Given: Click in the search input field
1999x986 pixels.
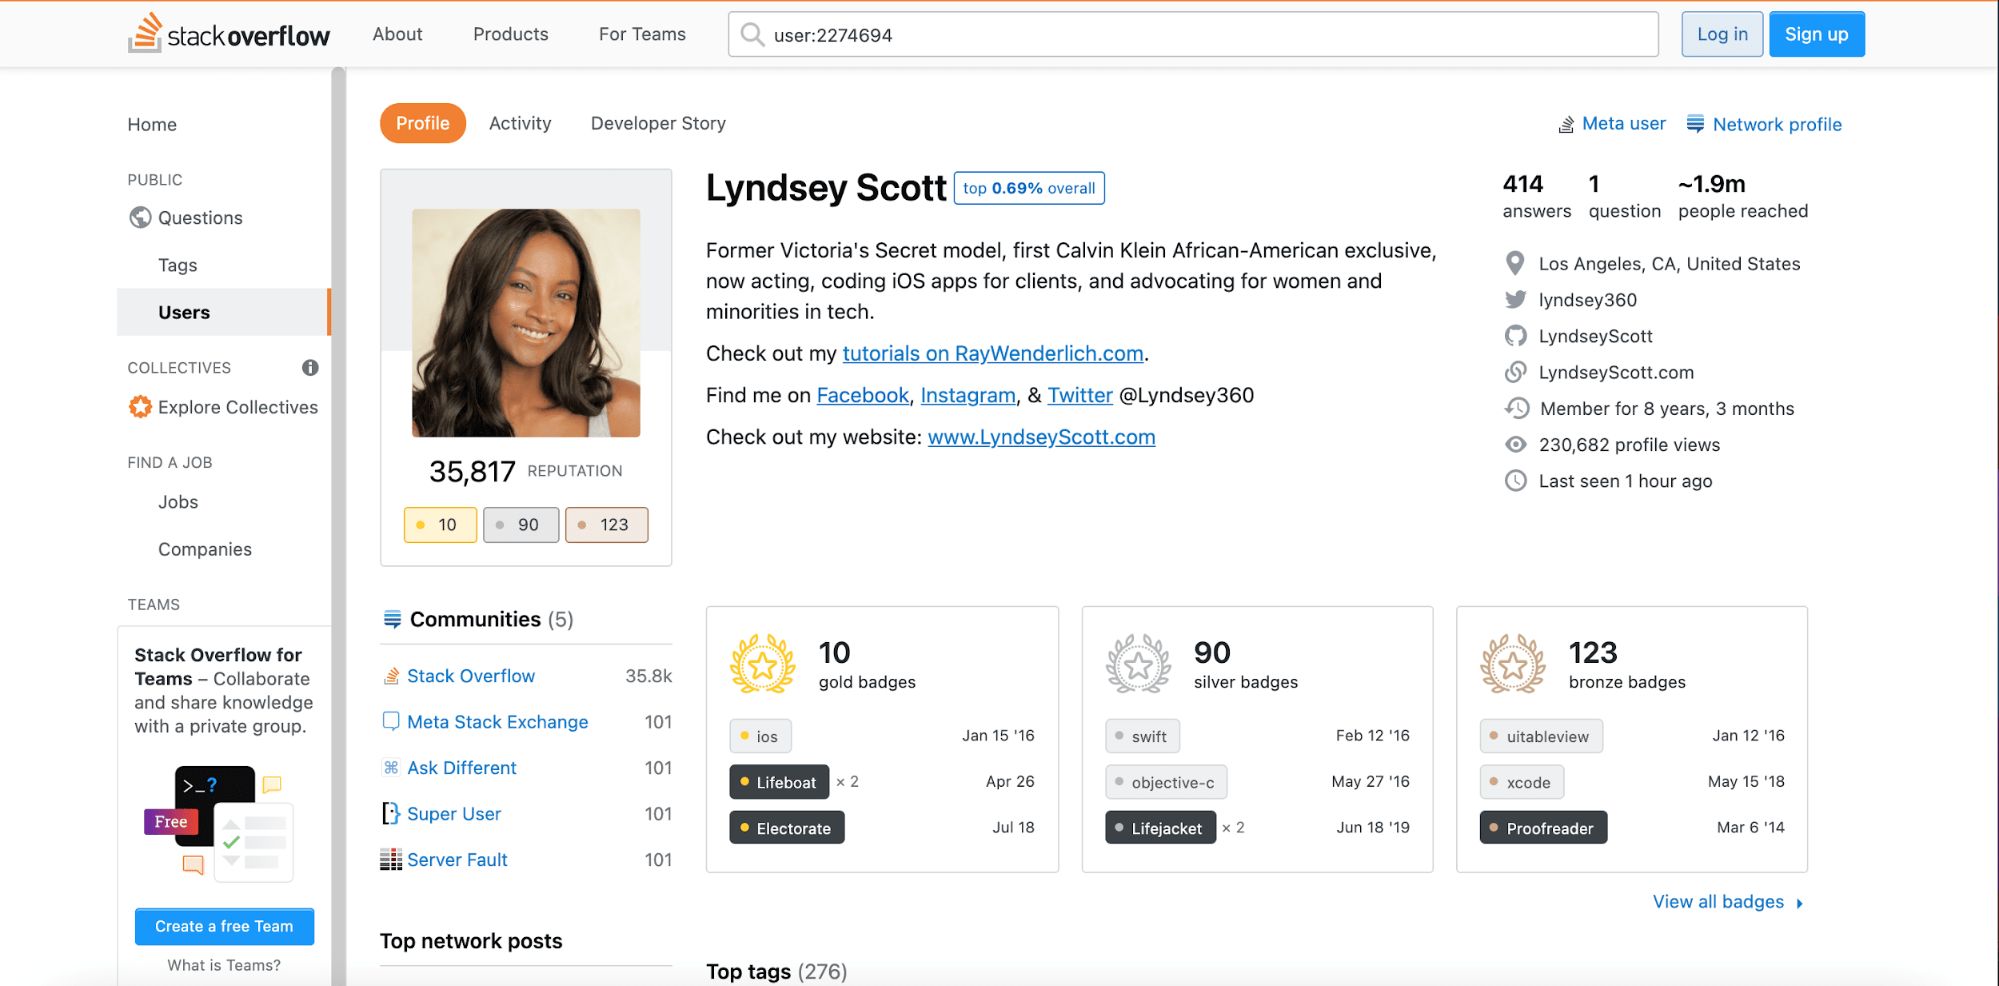Looking at the screenshot, I should tap(1200, 35).
